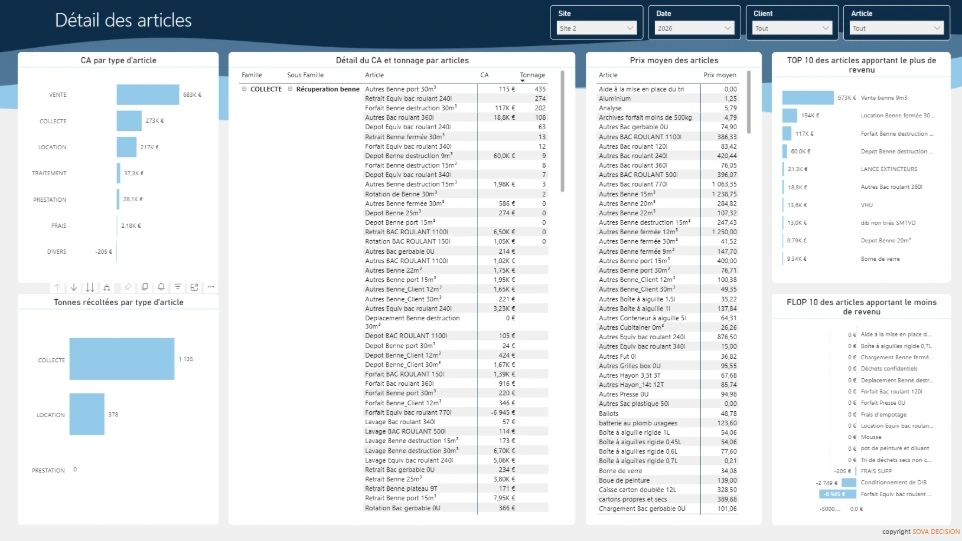The image size is (962, 541).
Task: Sort by the CA column header
Action: 484,75
